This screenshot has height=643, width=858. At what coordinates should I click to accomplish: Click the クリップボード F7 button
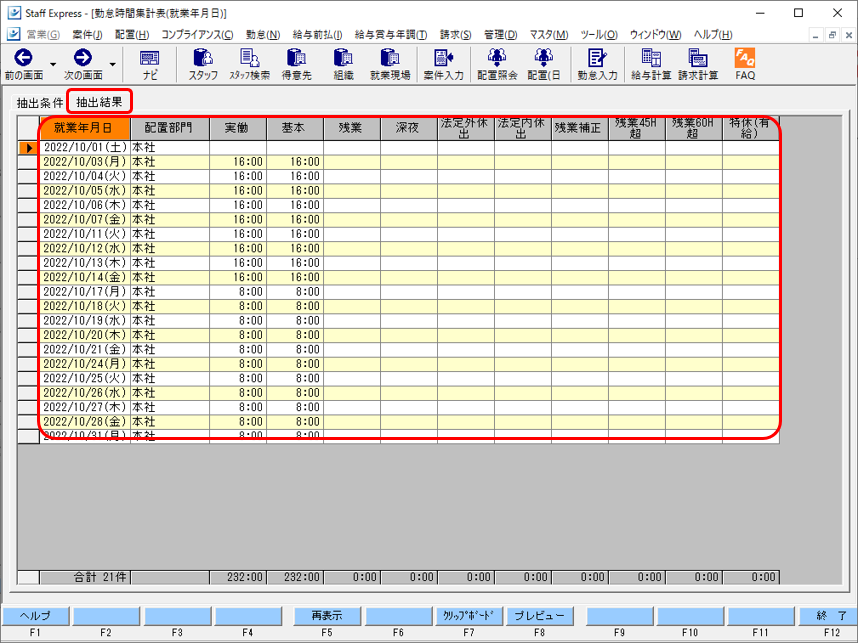tap(469, 616)
